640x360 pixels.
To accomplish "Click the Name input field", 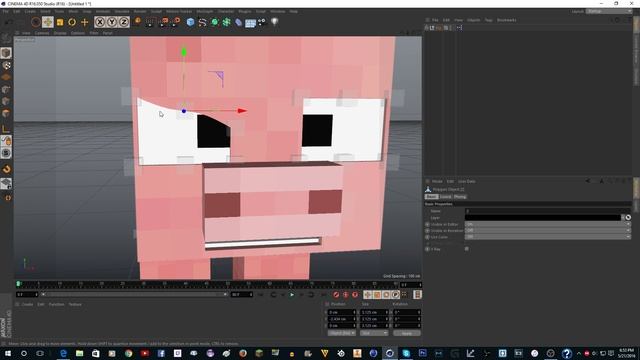I will click(x=547, y=211).
